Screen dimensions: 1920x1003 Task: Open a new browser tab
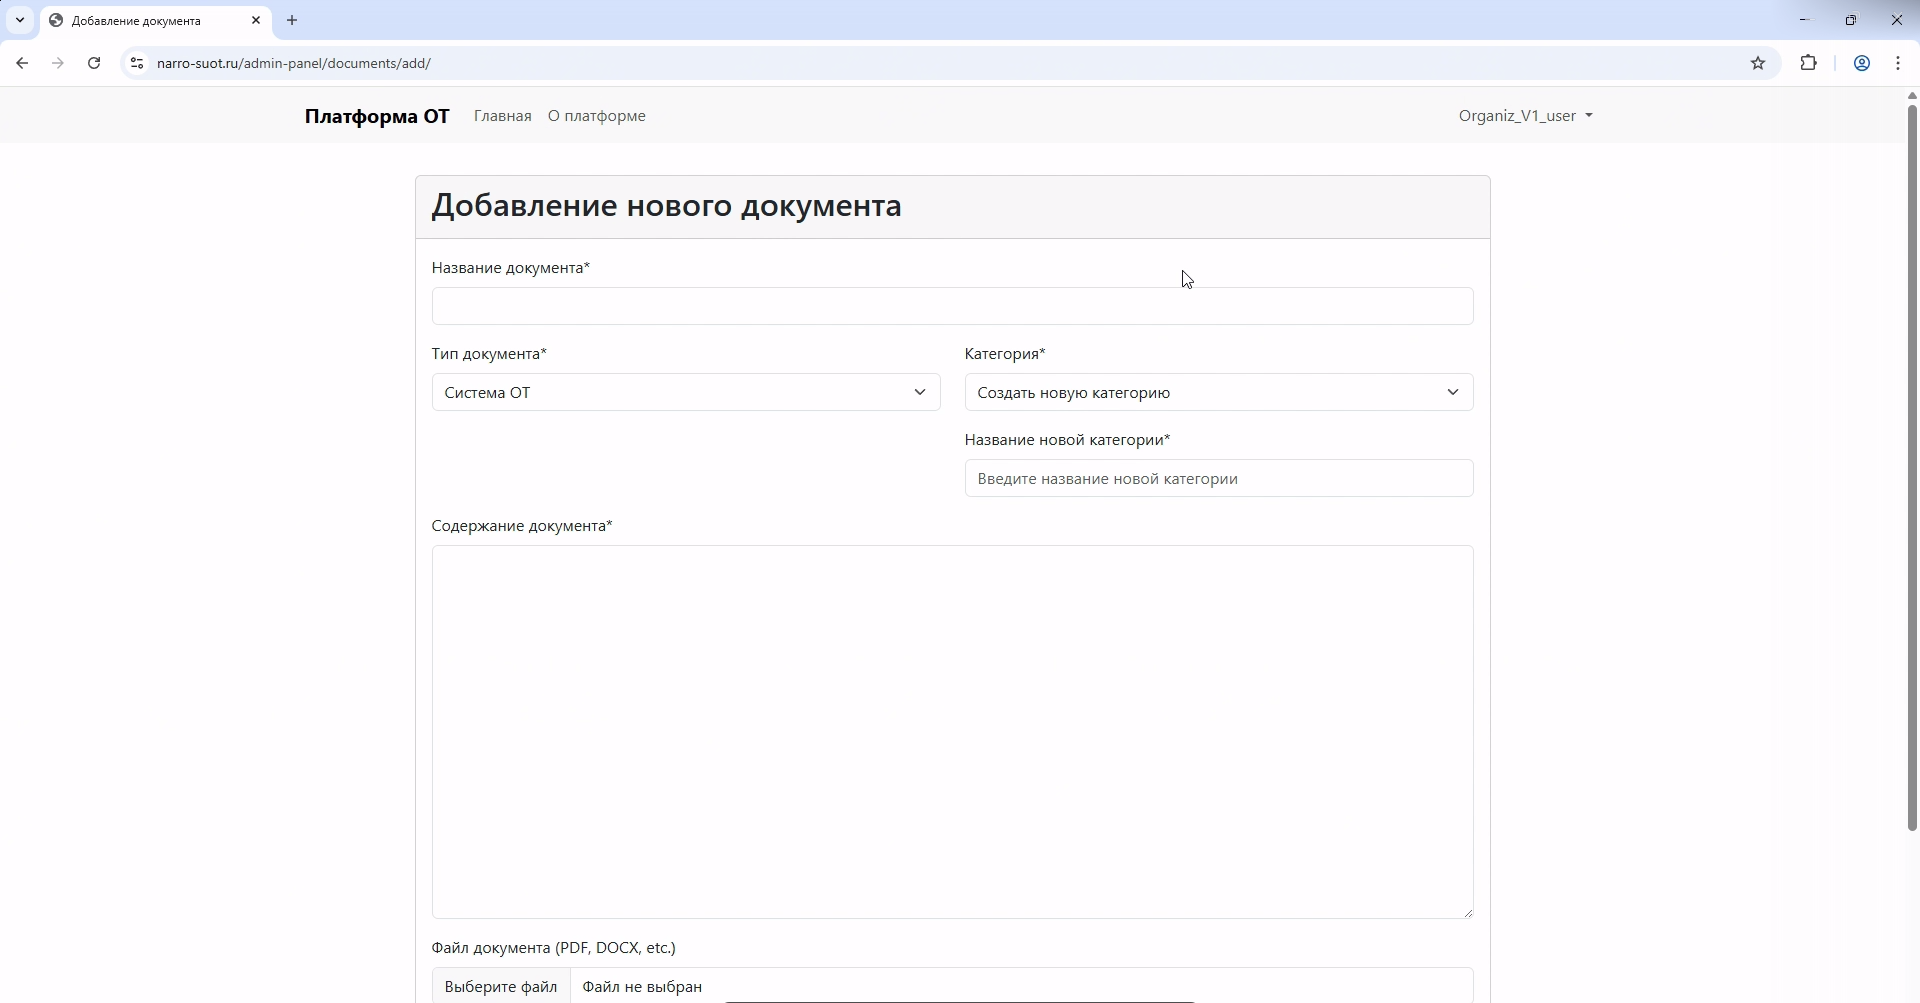pyautogui.click(x=292, y=20)
